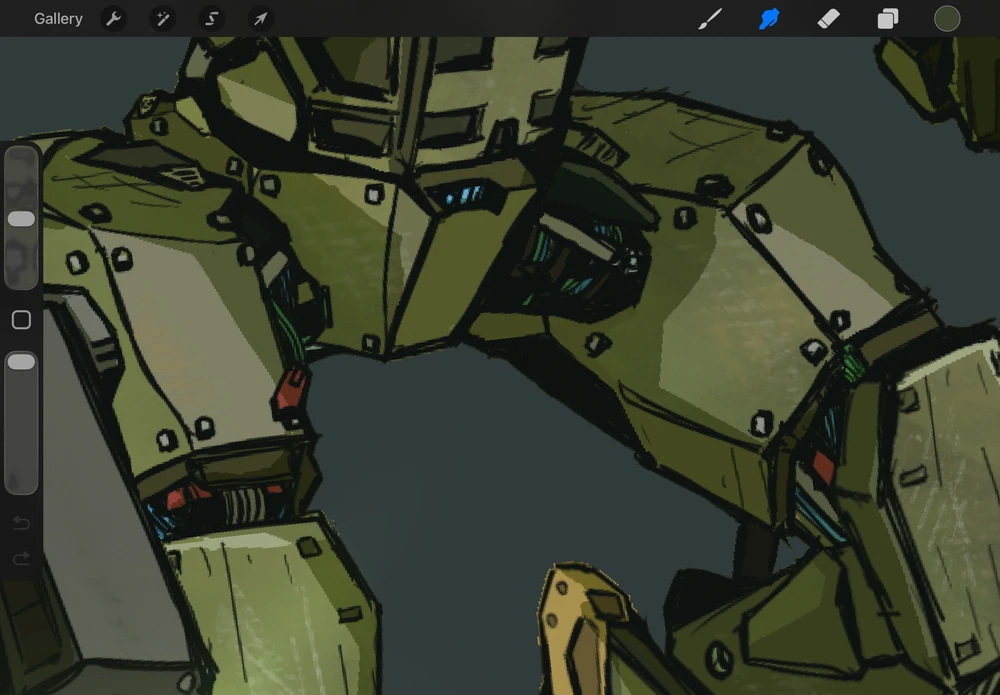Open the Actions wrench menu

114,19
